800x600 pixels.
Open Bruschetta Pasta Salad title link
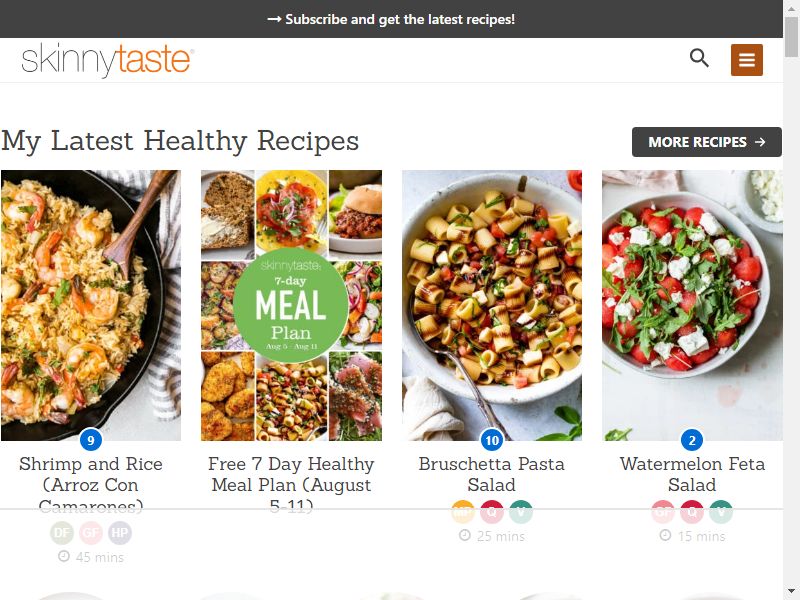[x=492, y=474]
